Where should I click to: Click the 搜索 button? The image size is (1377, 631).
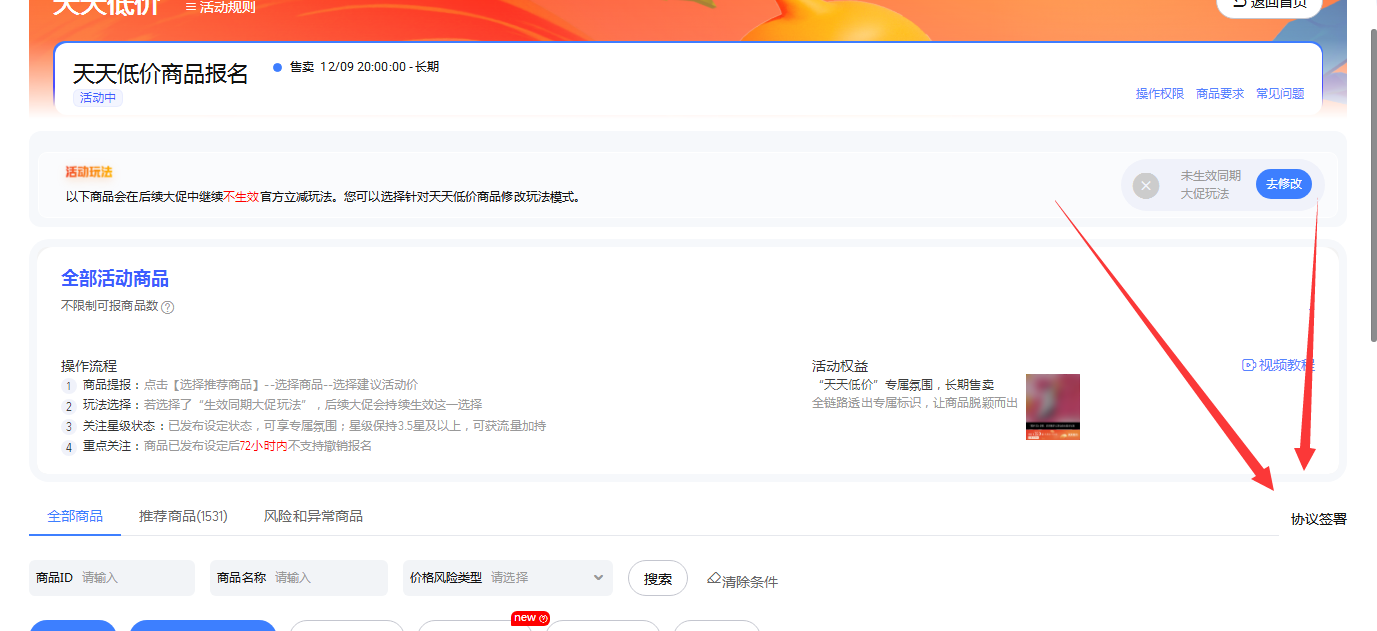(658, 578)
